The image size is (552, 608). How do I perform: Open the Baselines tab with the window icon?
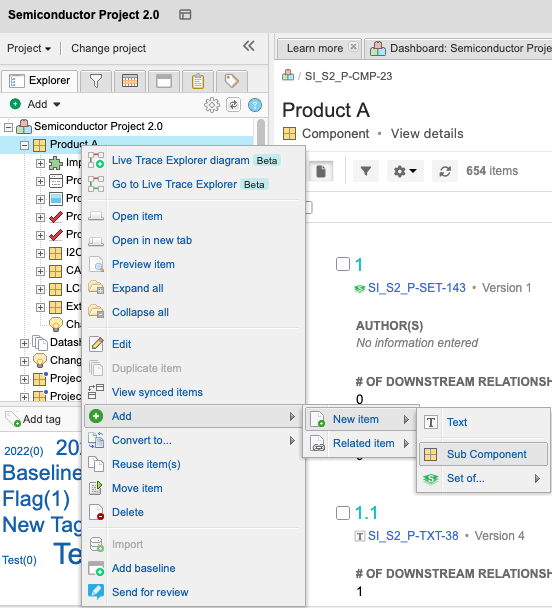(164, 81)
